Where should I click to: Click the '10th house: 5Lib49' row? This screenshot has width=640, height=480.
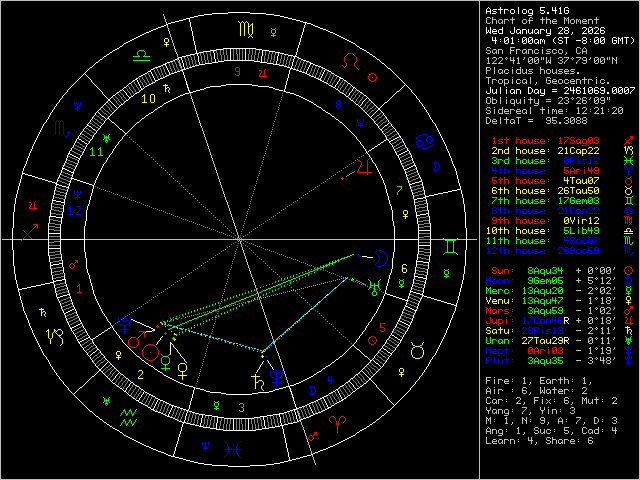click(x=542, y=231)
